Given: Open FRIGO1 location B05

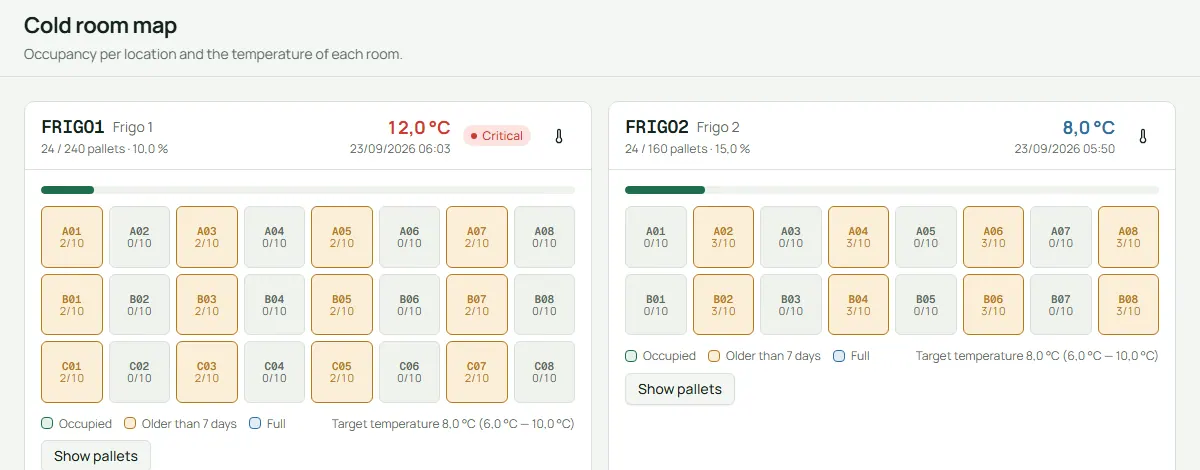Looking at the screenshot, I should click(342, 304).
